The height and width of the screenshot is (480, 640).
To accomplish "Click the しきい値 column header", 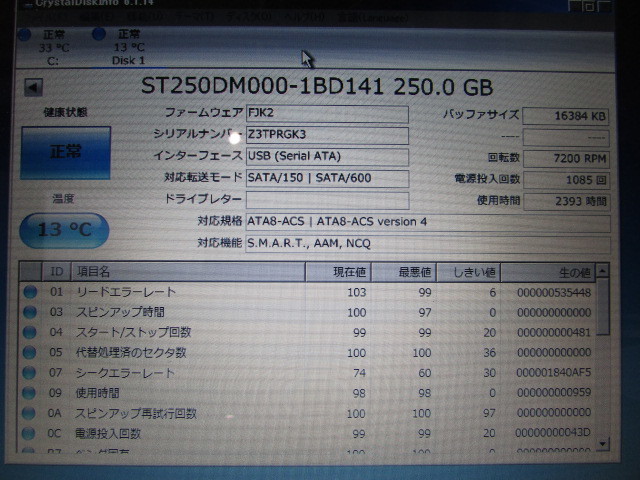I will [x=469, y=272].
